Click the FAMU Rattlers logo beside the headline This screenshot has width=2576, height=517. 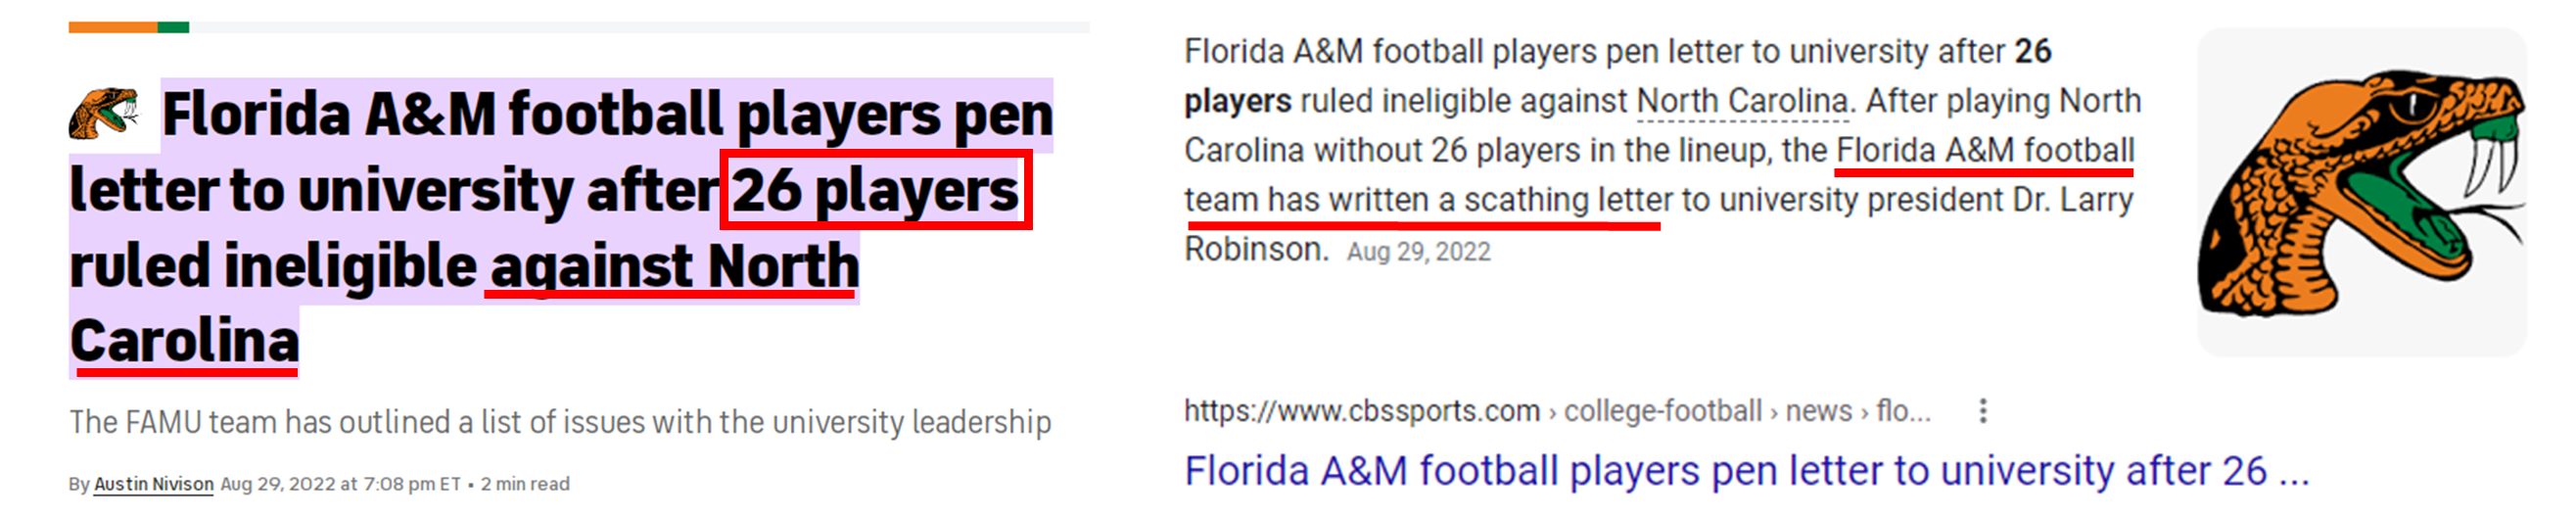point(104,112)
